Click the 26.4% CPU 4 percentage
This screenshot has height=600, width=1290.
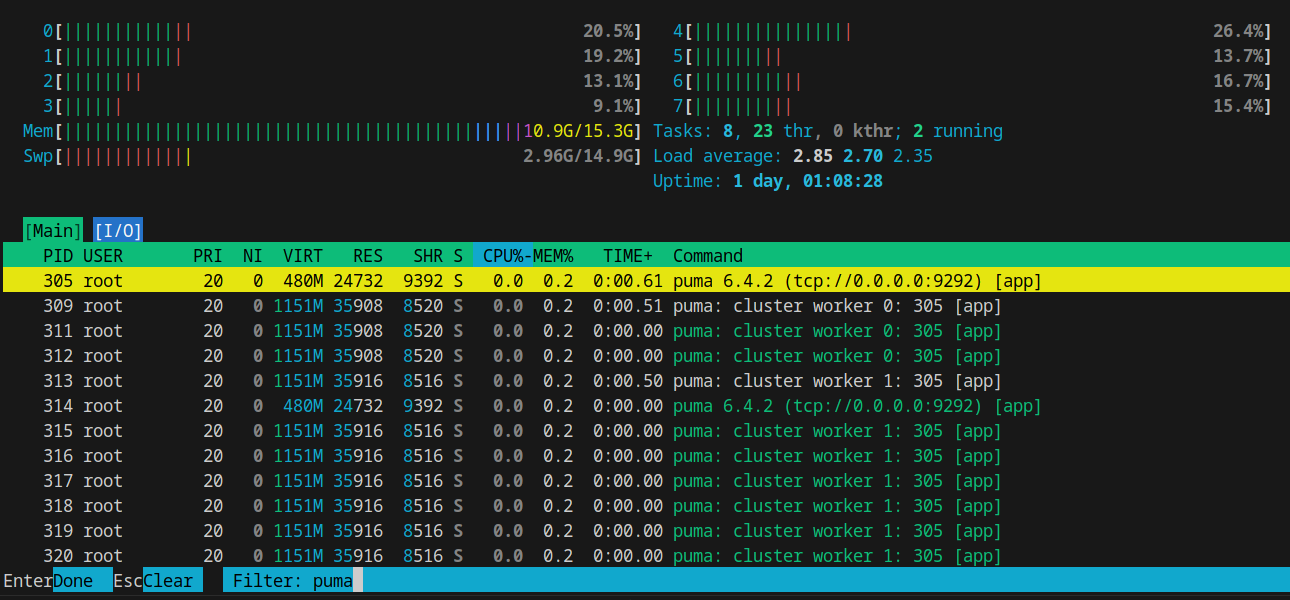coord(1238,31)
